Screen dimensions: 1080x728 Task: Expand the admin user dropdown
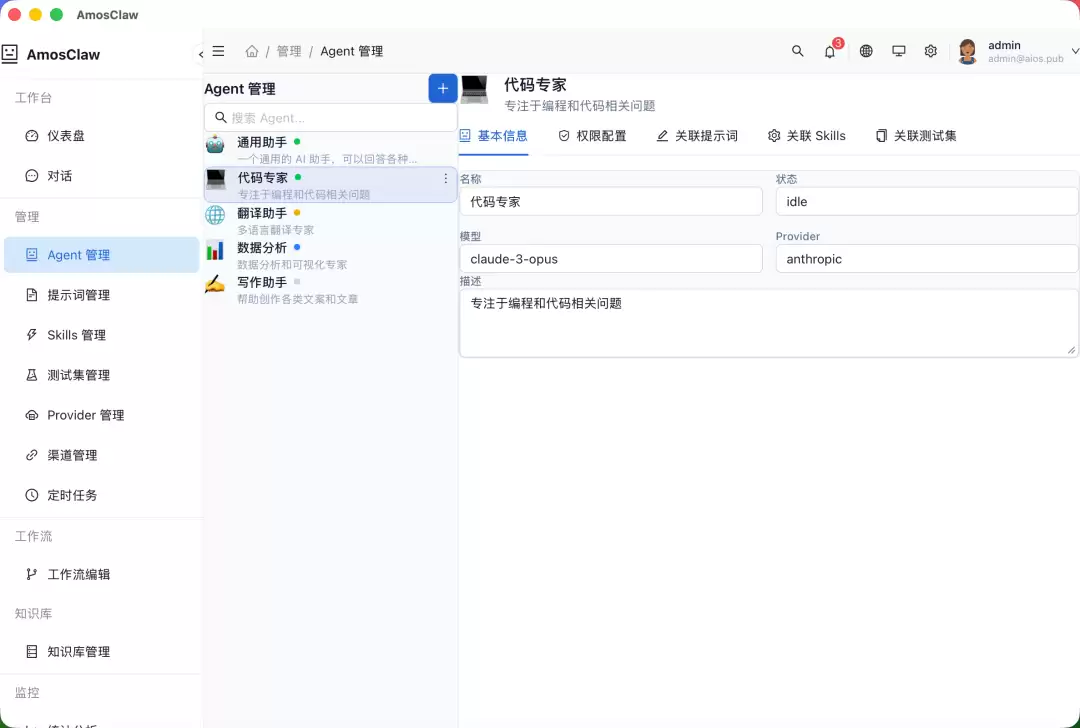point(1074,51)
